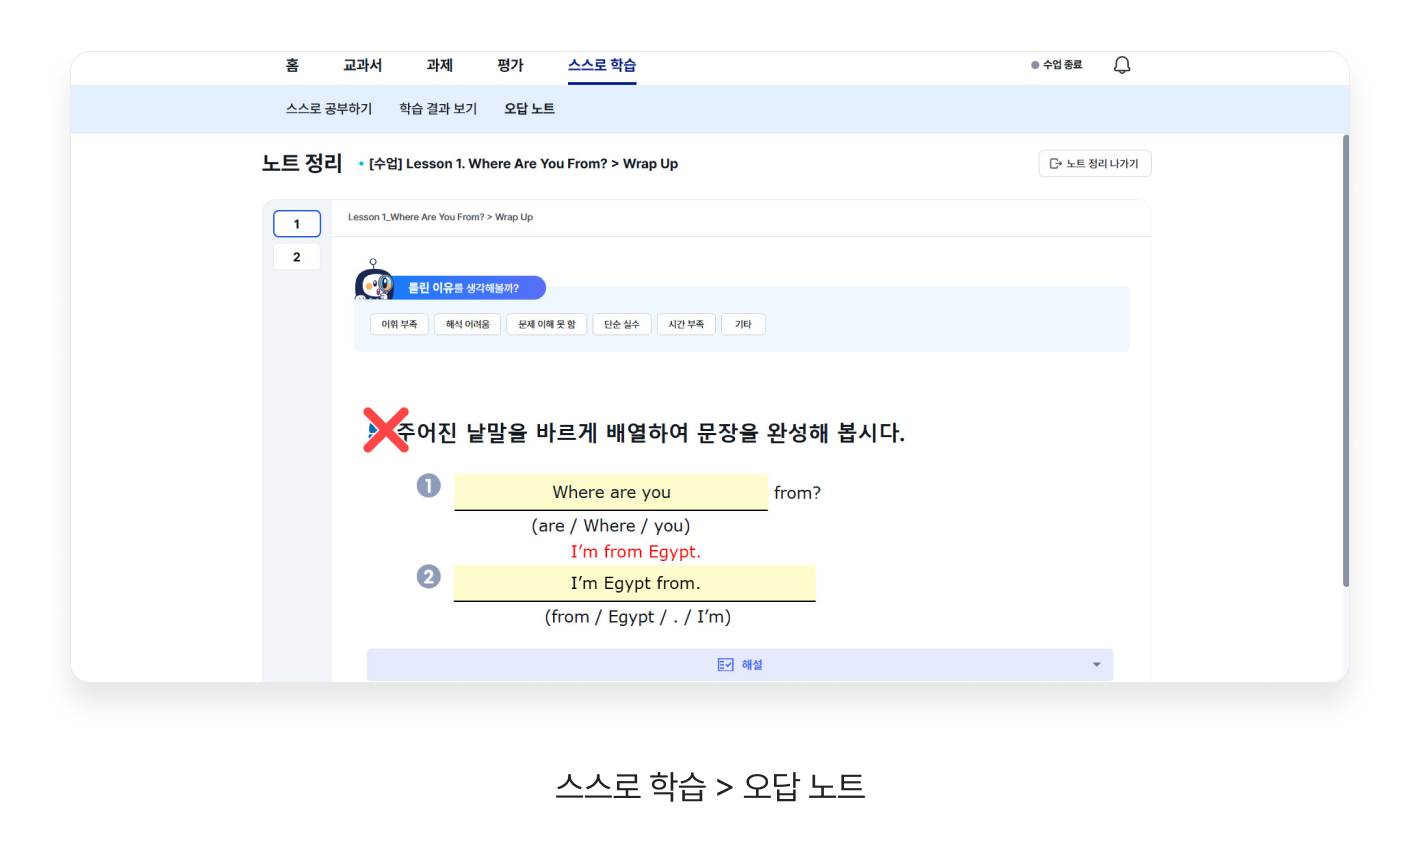Open the 스스로 학습 top tab
The height and width of the screenshot is (863, 1420).
tap(602, 65)
